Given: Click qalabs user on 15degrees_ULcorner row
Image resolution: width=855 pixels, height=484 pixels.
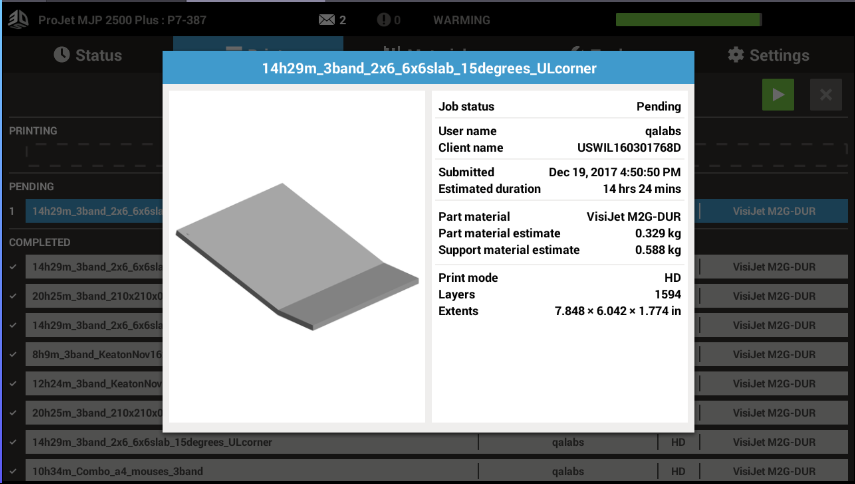Looking at the screenshot, I should [x=567, y=442].
